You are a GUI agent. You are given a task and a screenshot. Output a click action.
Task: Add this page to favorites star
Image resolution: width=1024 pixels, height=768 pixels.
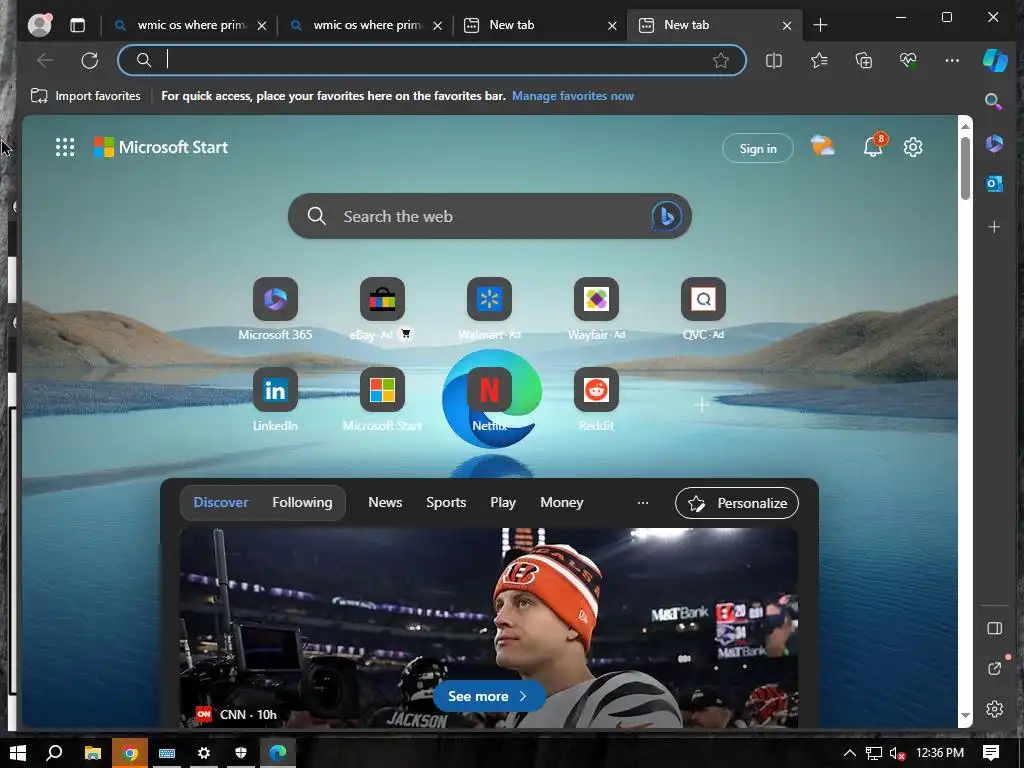click(720, 61)
